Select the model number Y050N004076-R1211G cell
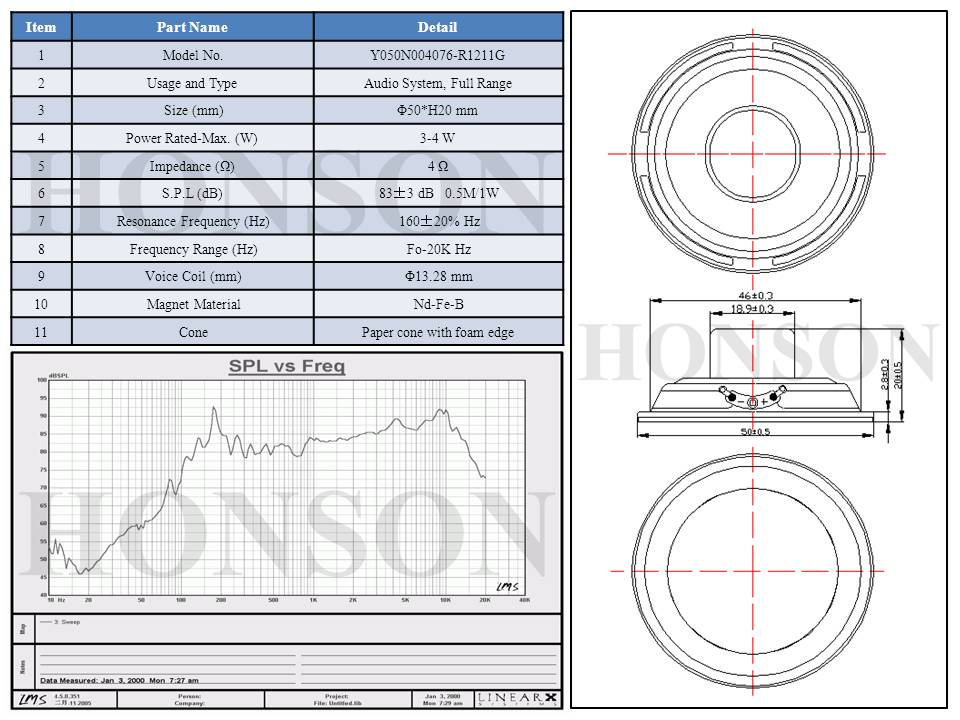 437,56
